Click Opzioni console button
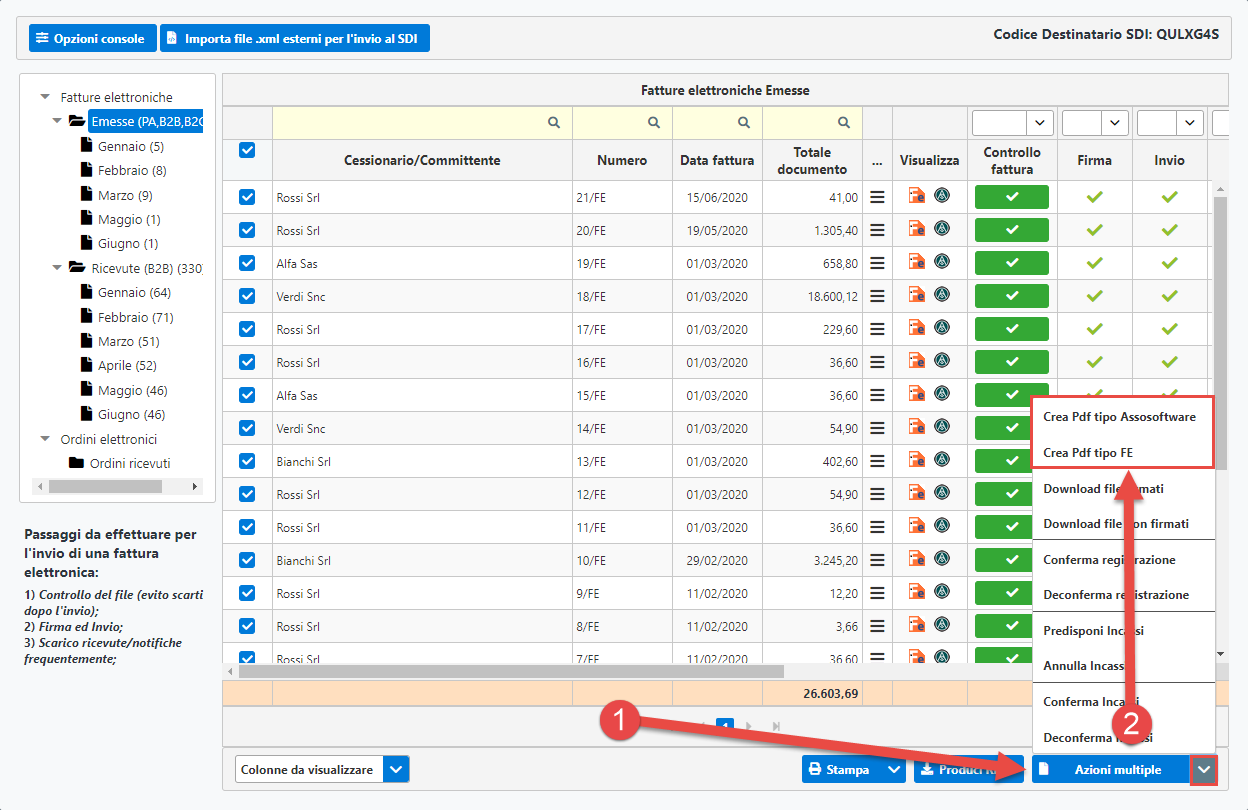Screen dimensions: 1248x810 [92, 38]
